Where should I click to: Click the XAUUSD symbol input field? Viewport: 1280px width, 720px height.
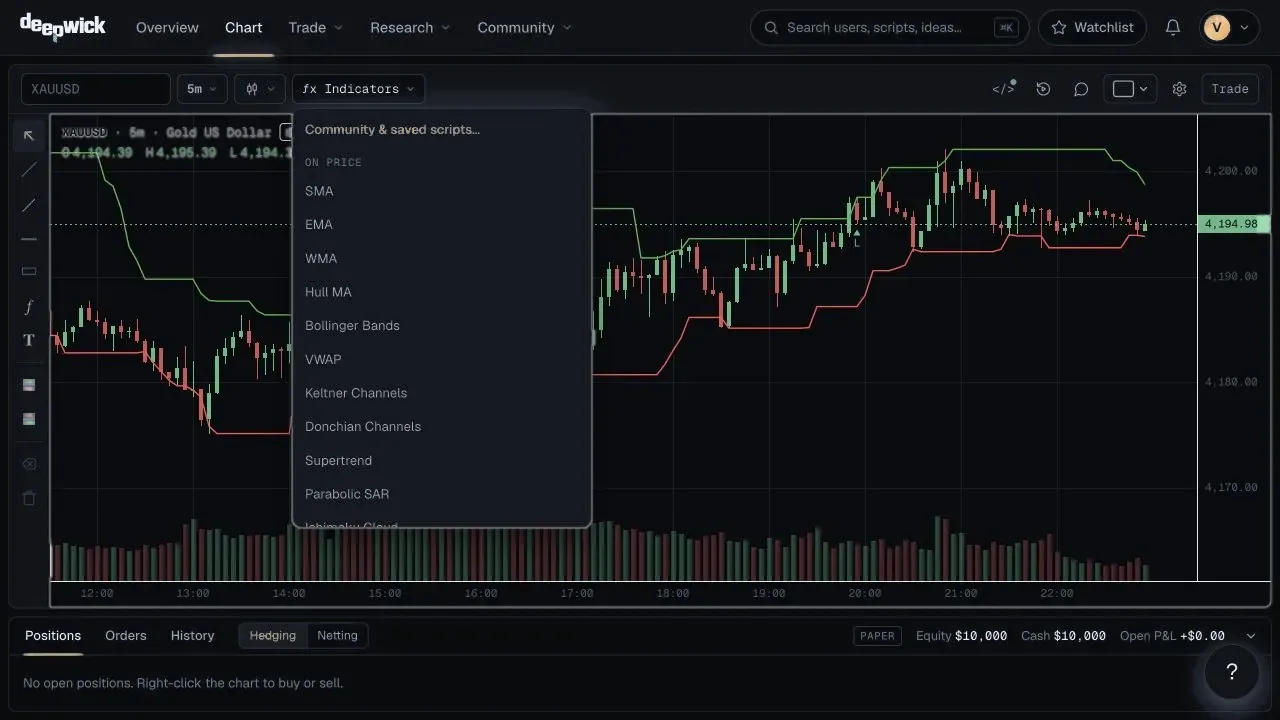[96, 89]
